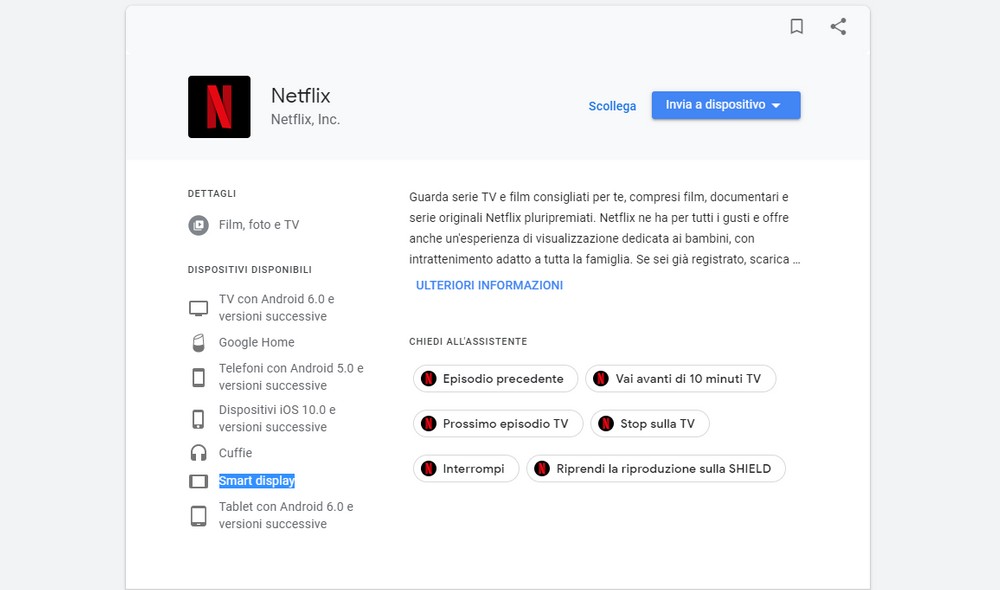Click the highlighted Smart display text
Screen dimensions: 1000x590
coord(257,481)
